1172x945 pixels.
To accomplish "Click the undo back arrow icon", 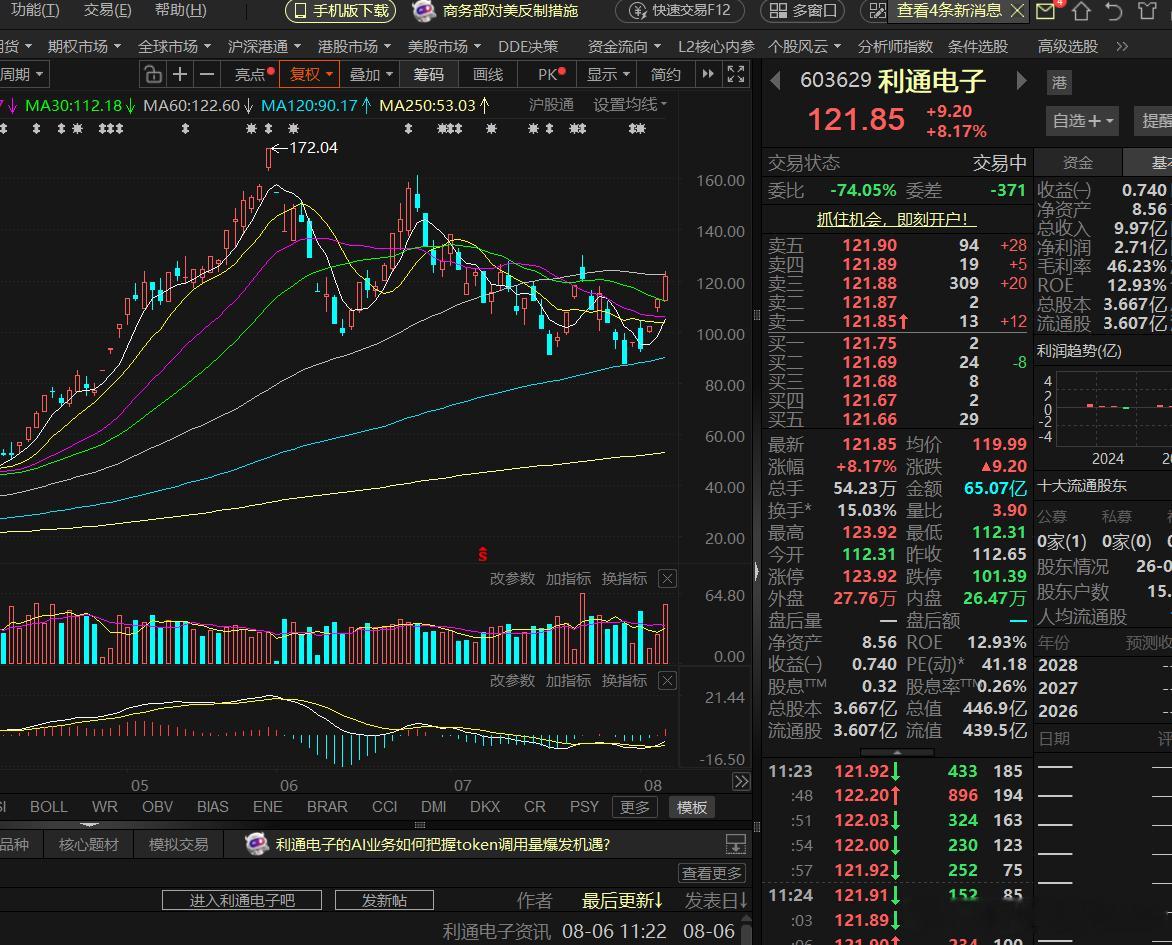I will tap(1114, 10).
